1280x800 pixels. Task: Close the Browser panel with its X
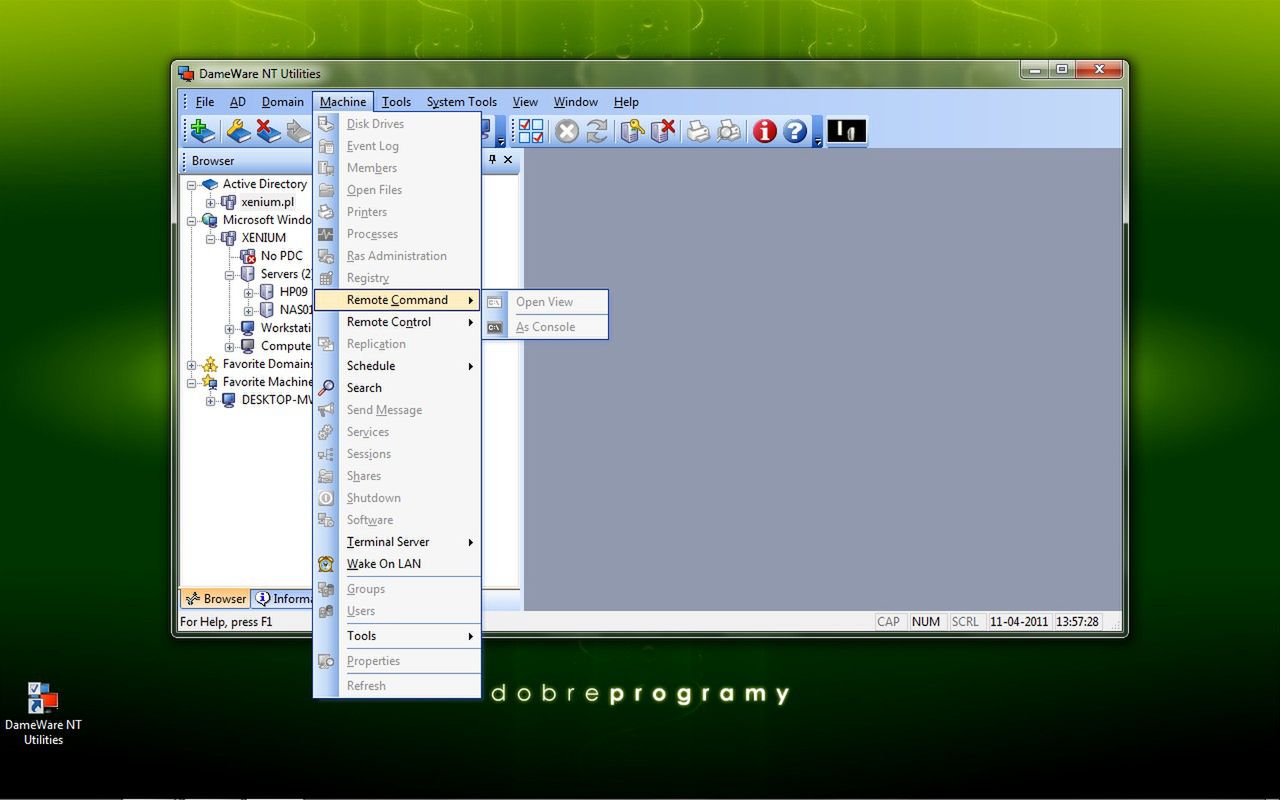coord(508,160)
